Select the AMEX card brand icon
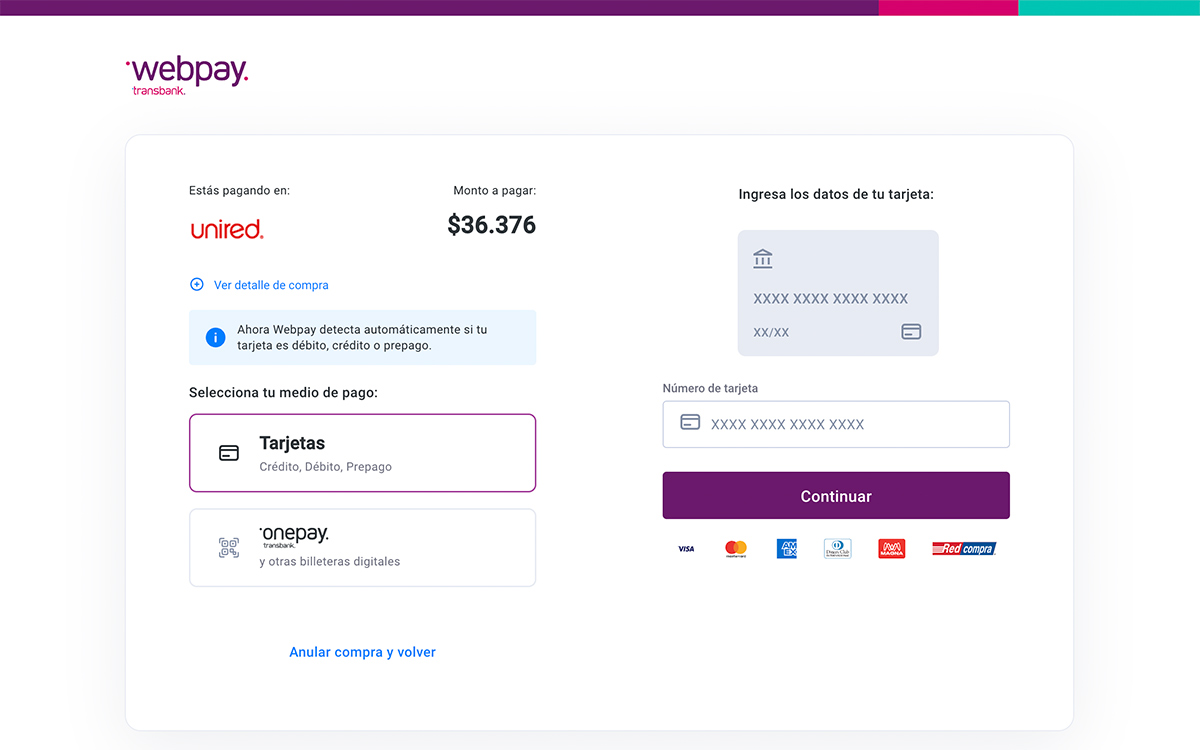 787,548
